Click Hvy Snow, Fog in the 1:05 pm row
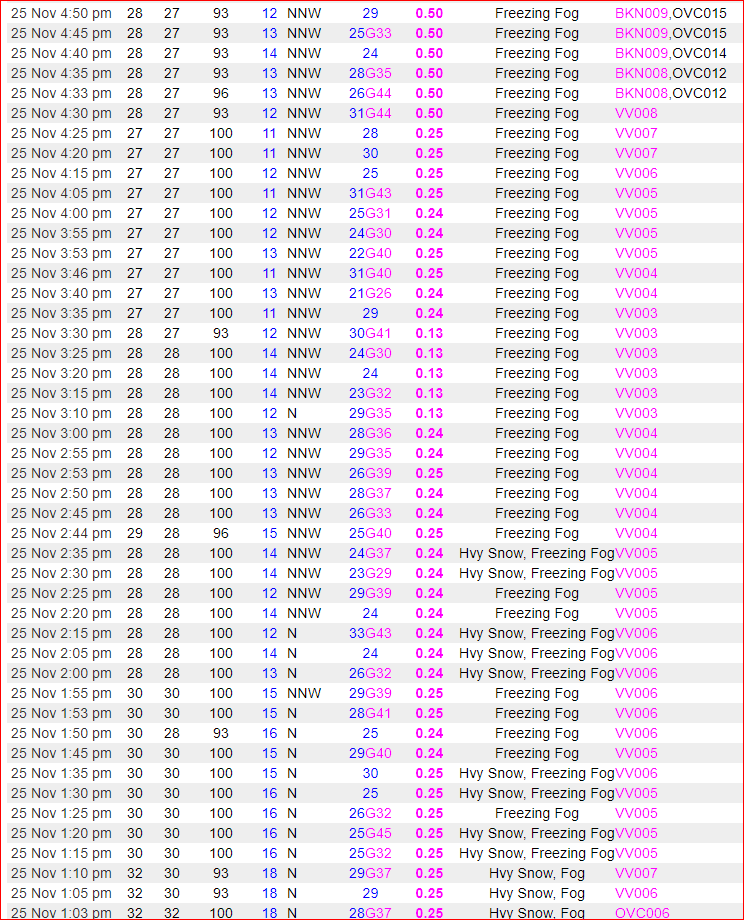Viewport: 744px width, 920px height. point(537,893)
